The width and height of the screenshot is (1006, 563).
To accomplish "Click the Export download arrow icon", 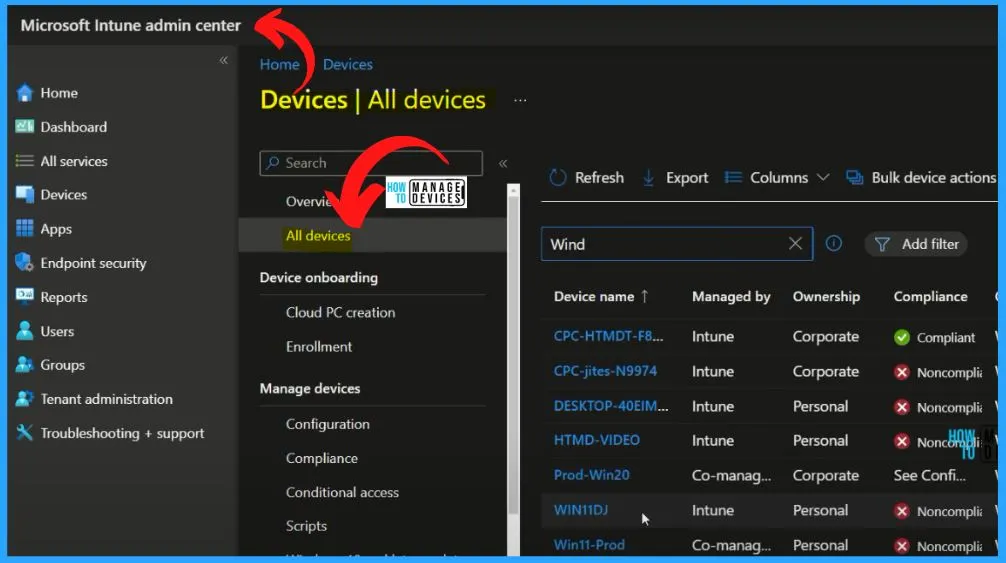I will [x=649, y=178].
